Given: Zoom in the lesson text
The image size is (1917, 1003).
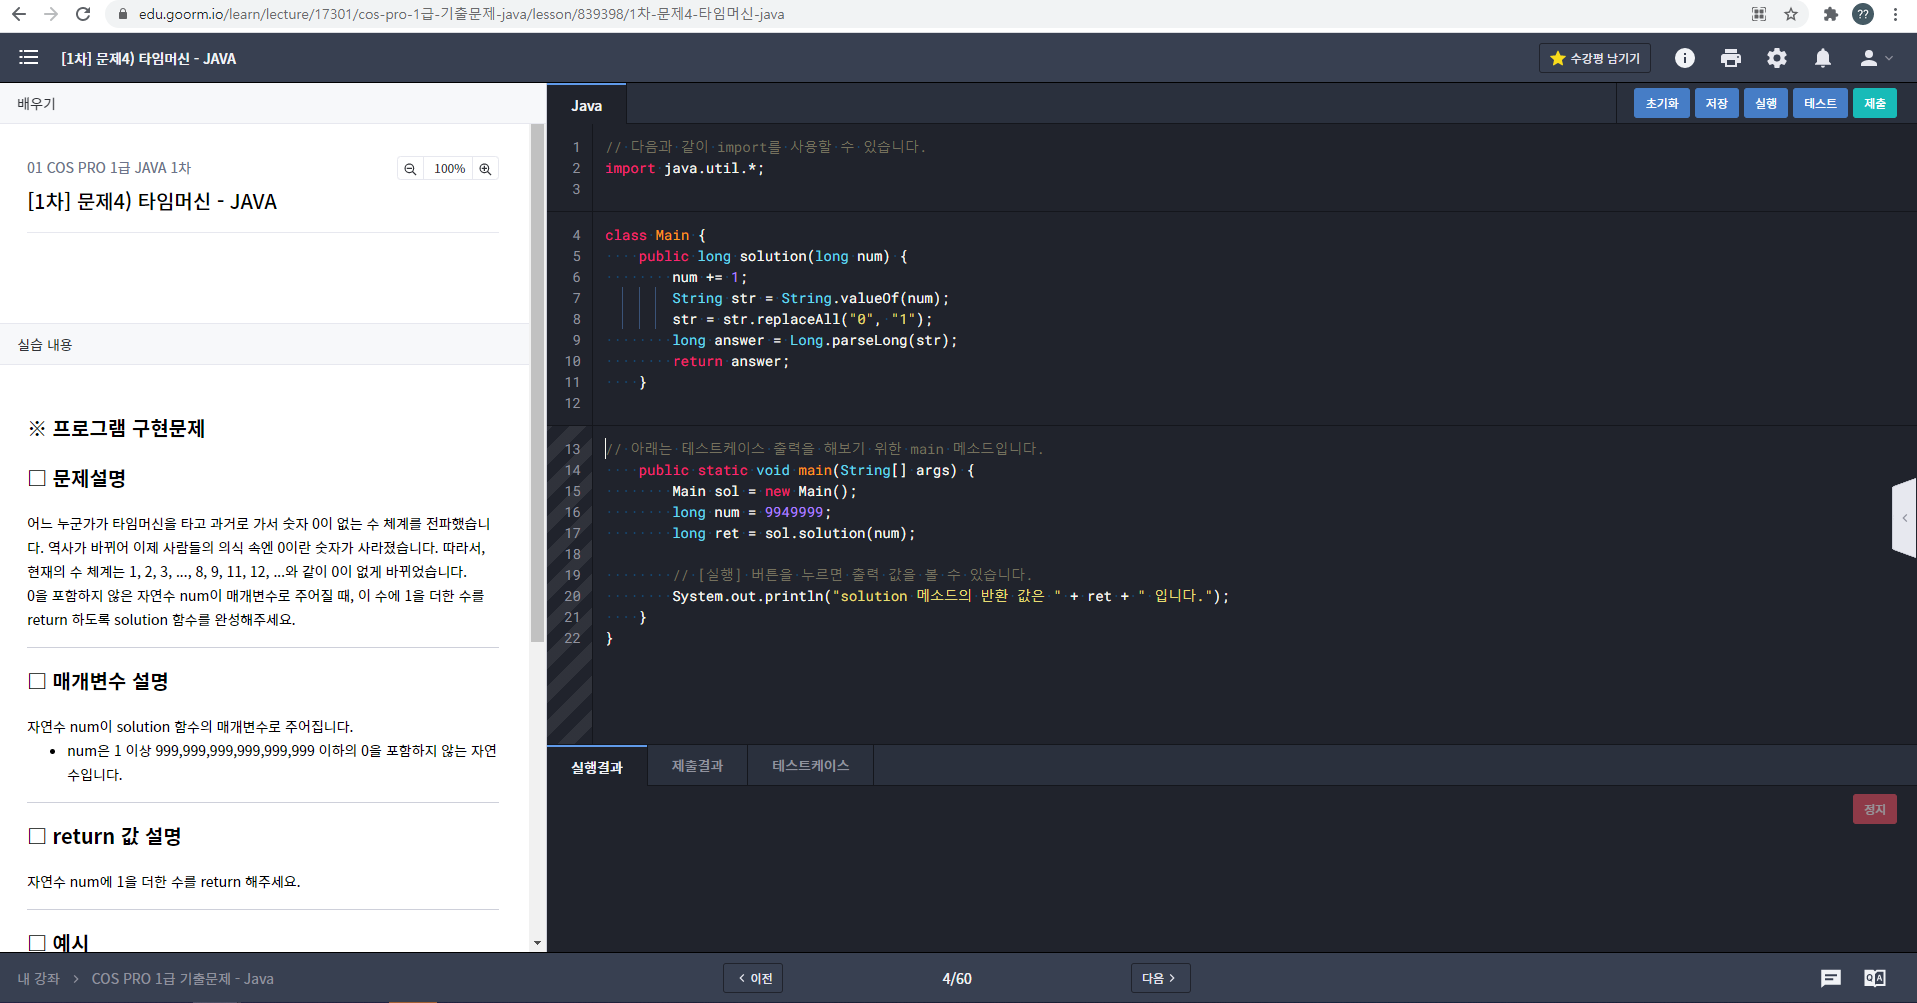Looking at the screenshot, I should [x=485, y=169].
